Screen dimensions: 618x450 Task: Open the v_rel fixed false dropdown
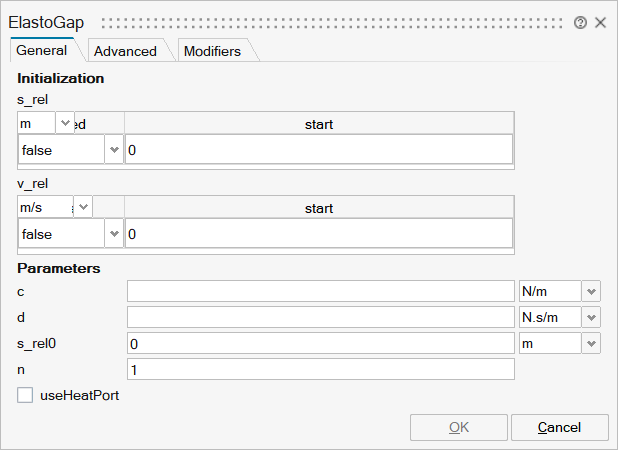[113, 234]
